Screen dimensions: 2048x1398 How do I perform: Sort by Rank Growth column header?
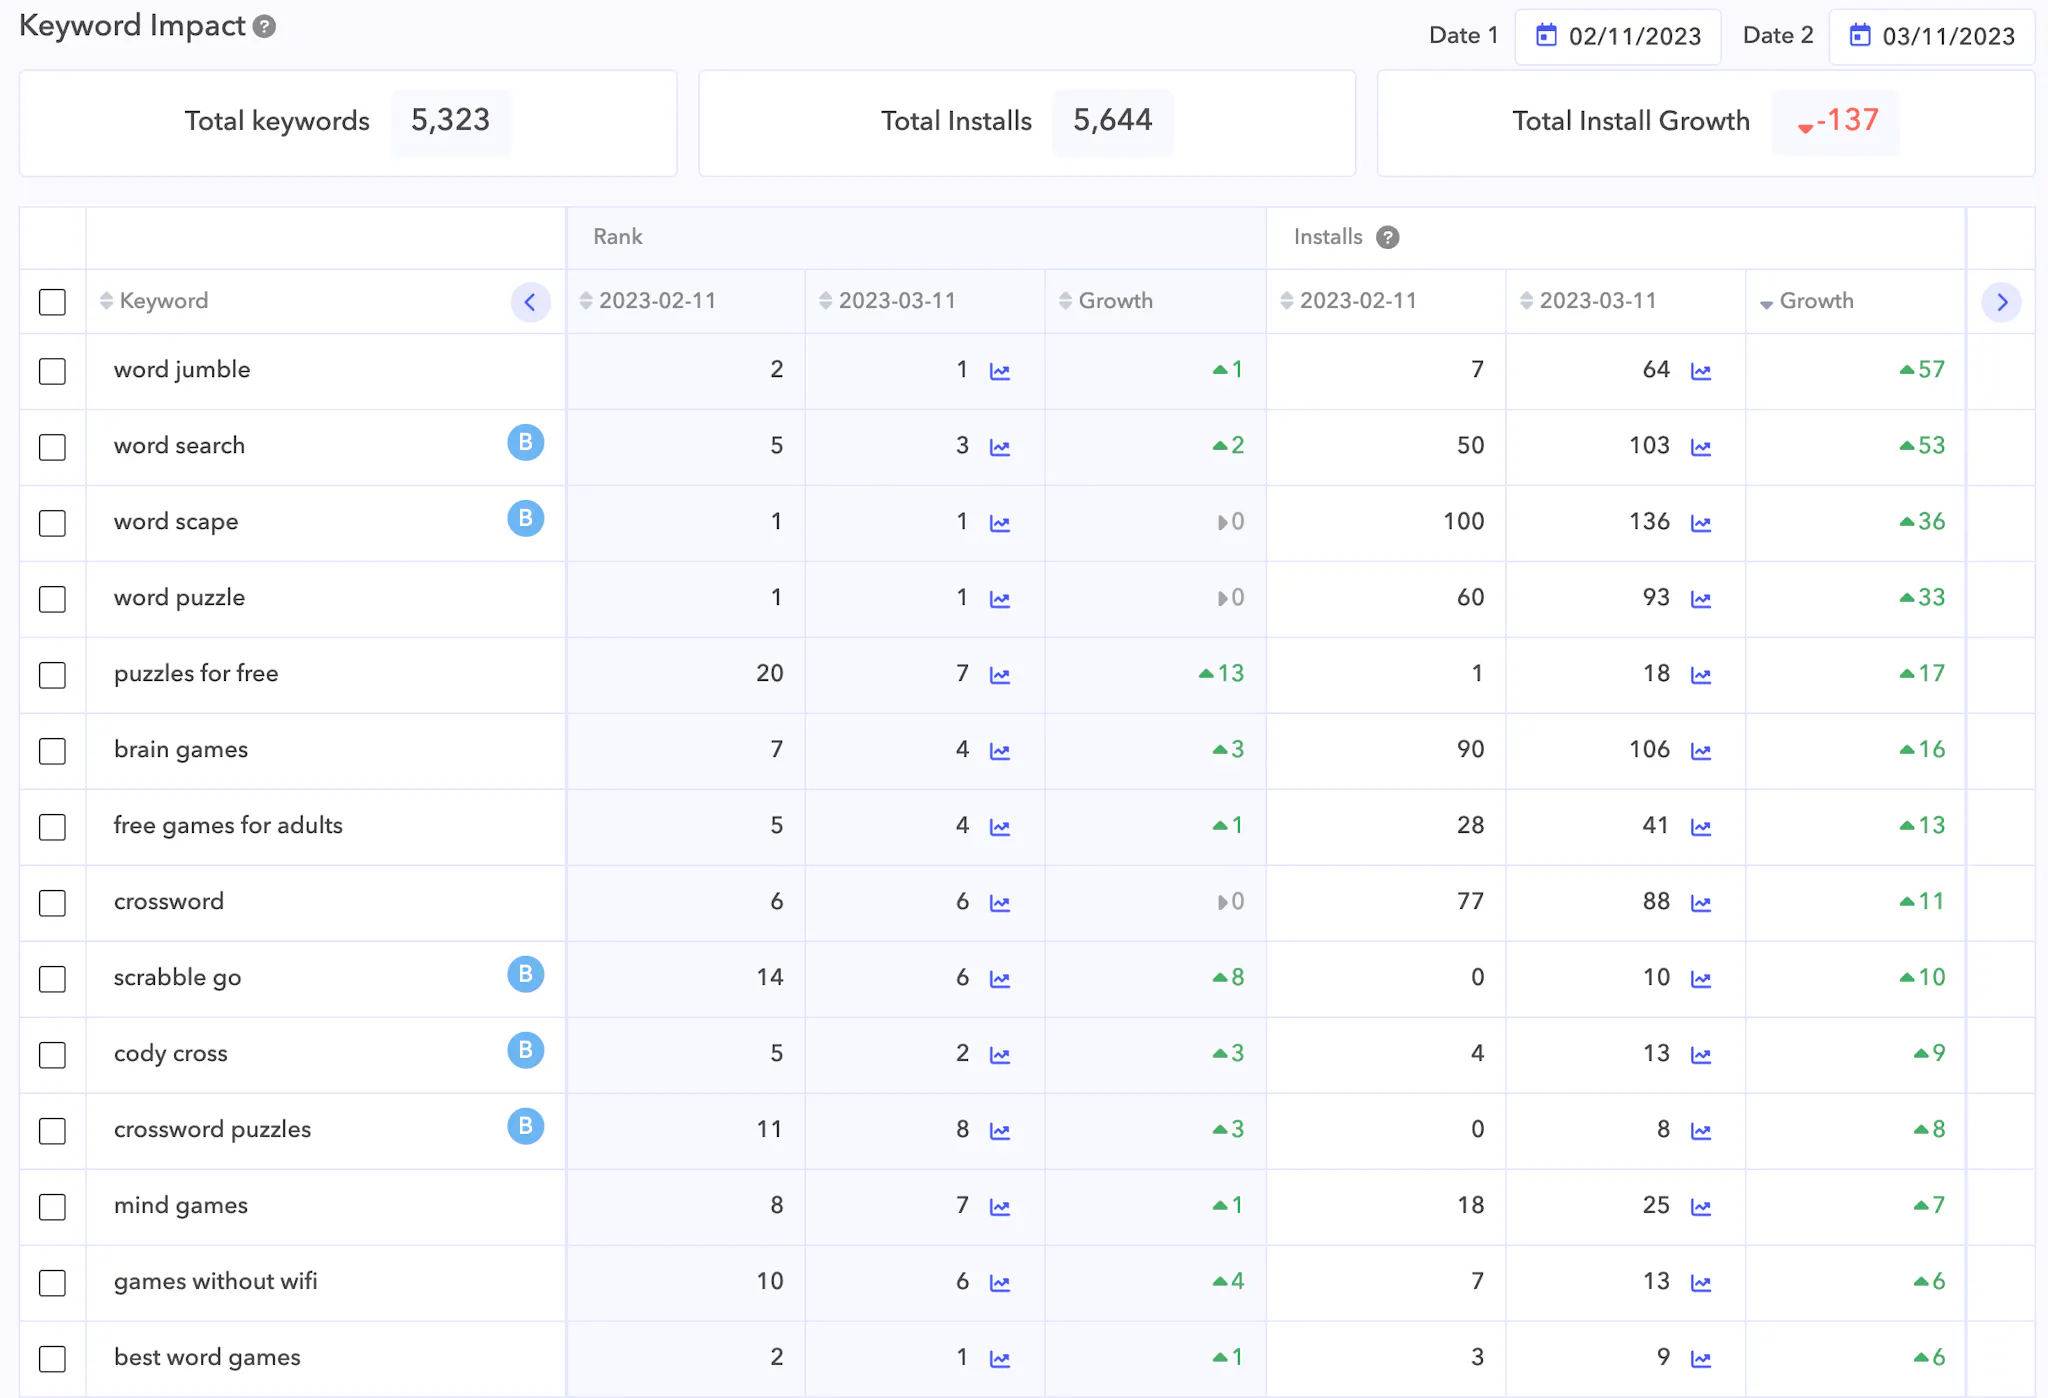[x=1114, y=301]
